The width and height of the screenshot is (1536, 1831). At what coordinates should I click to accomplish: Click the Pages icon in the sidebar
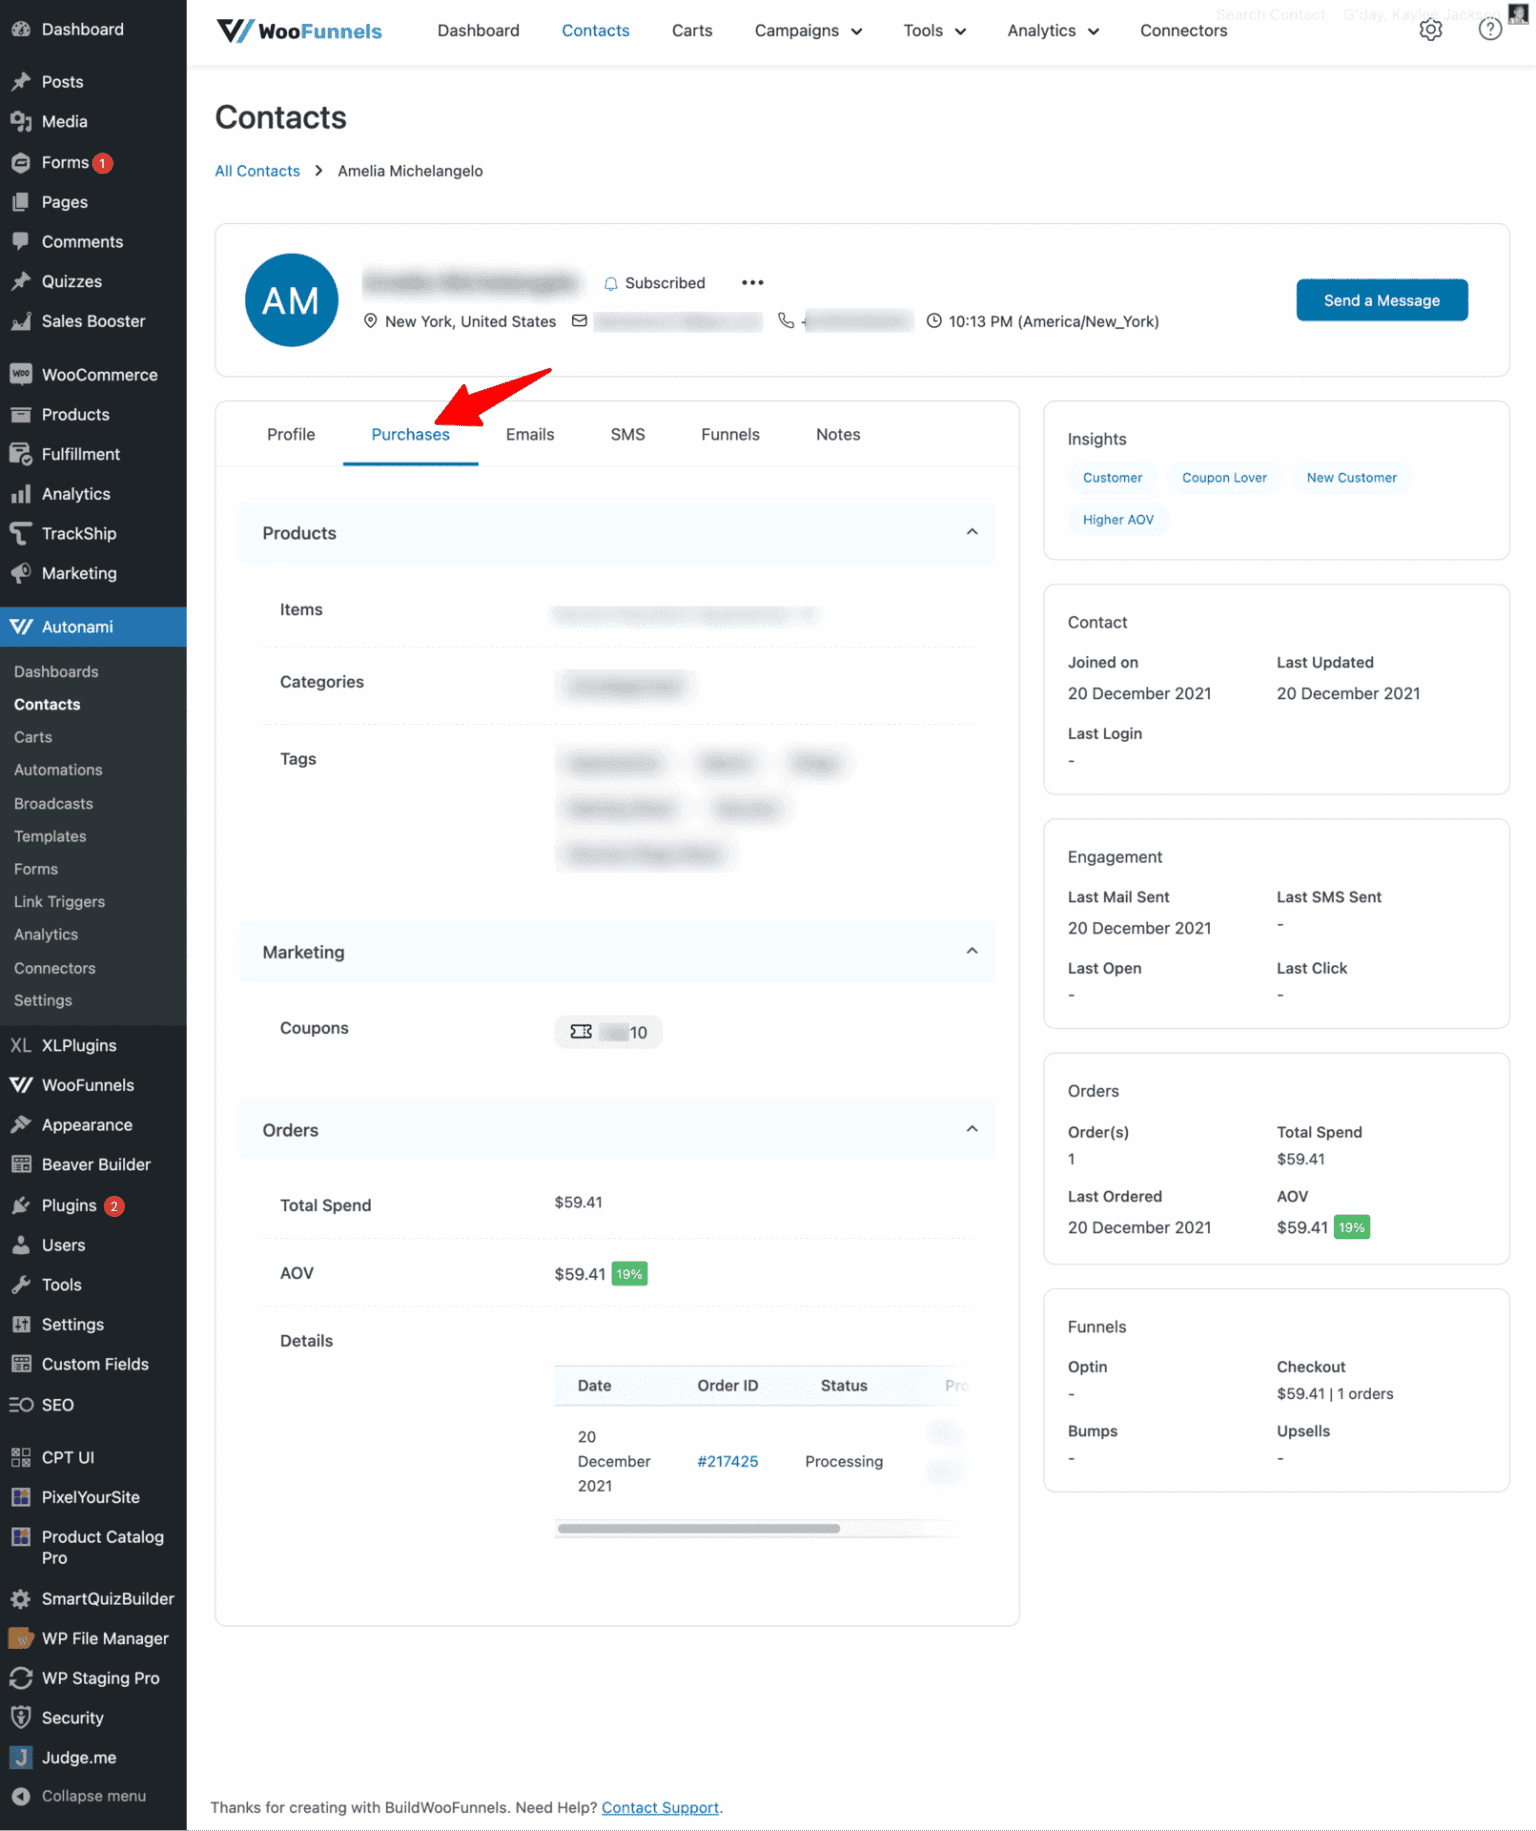click(21, 202)
